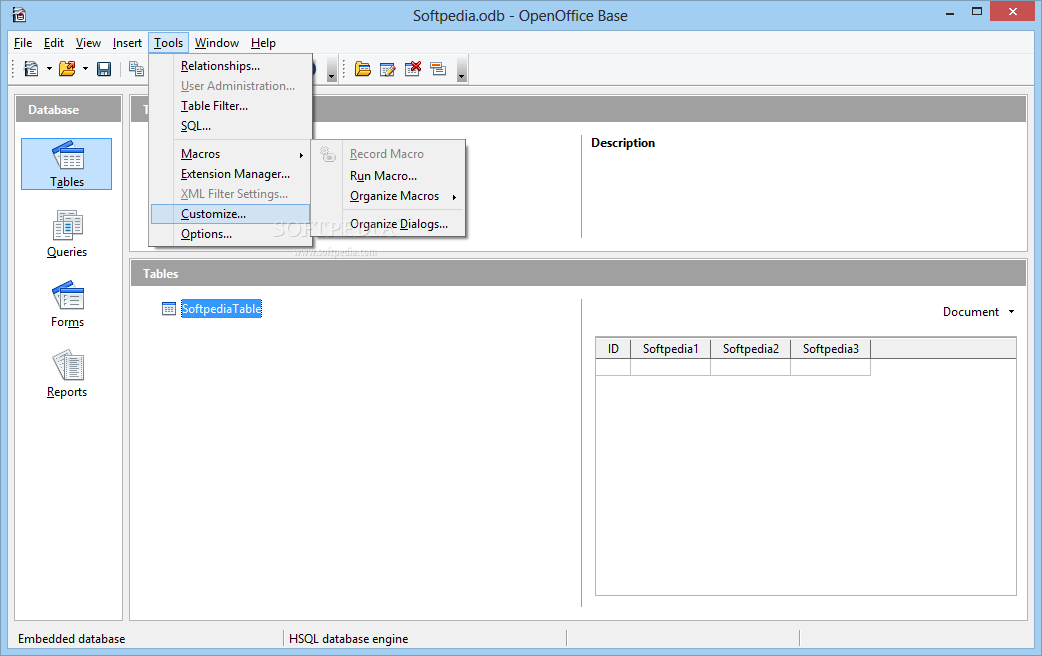Open the Edit menu
Viewport: 1042px width, 656px height.
pyautogui.click(x=54, y=43)
